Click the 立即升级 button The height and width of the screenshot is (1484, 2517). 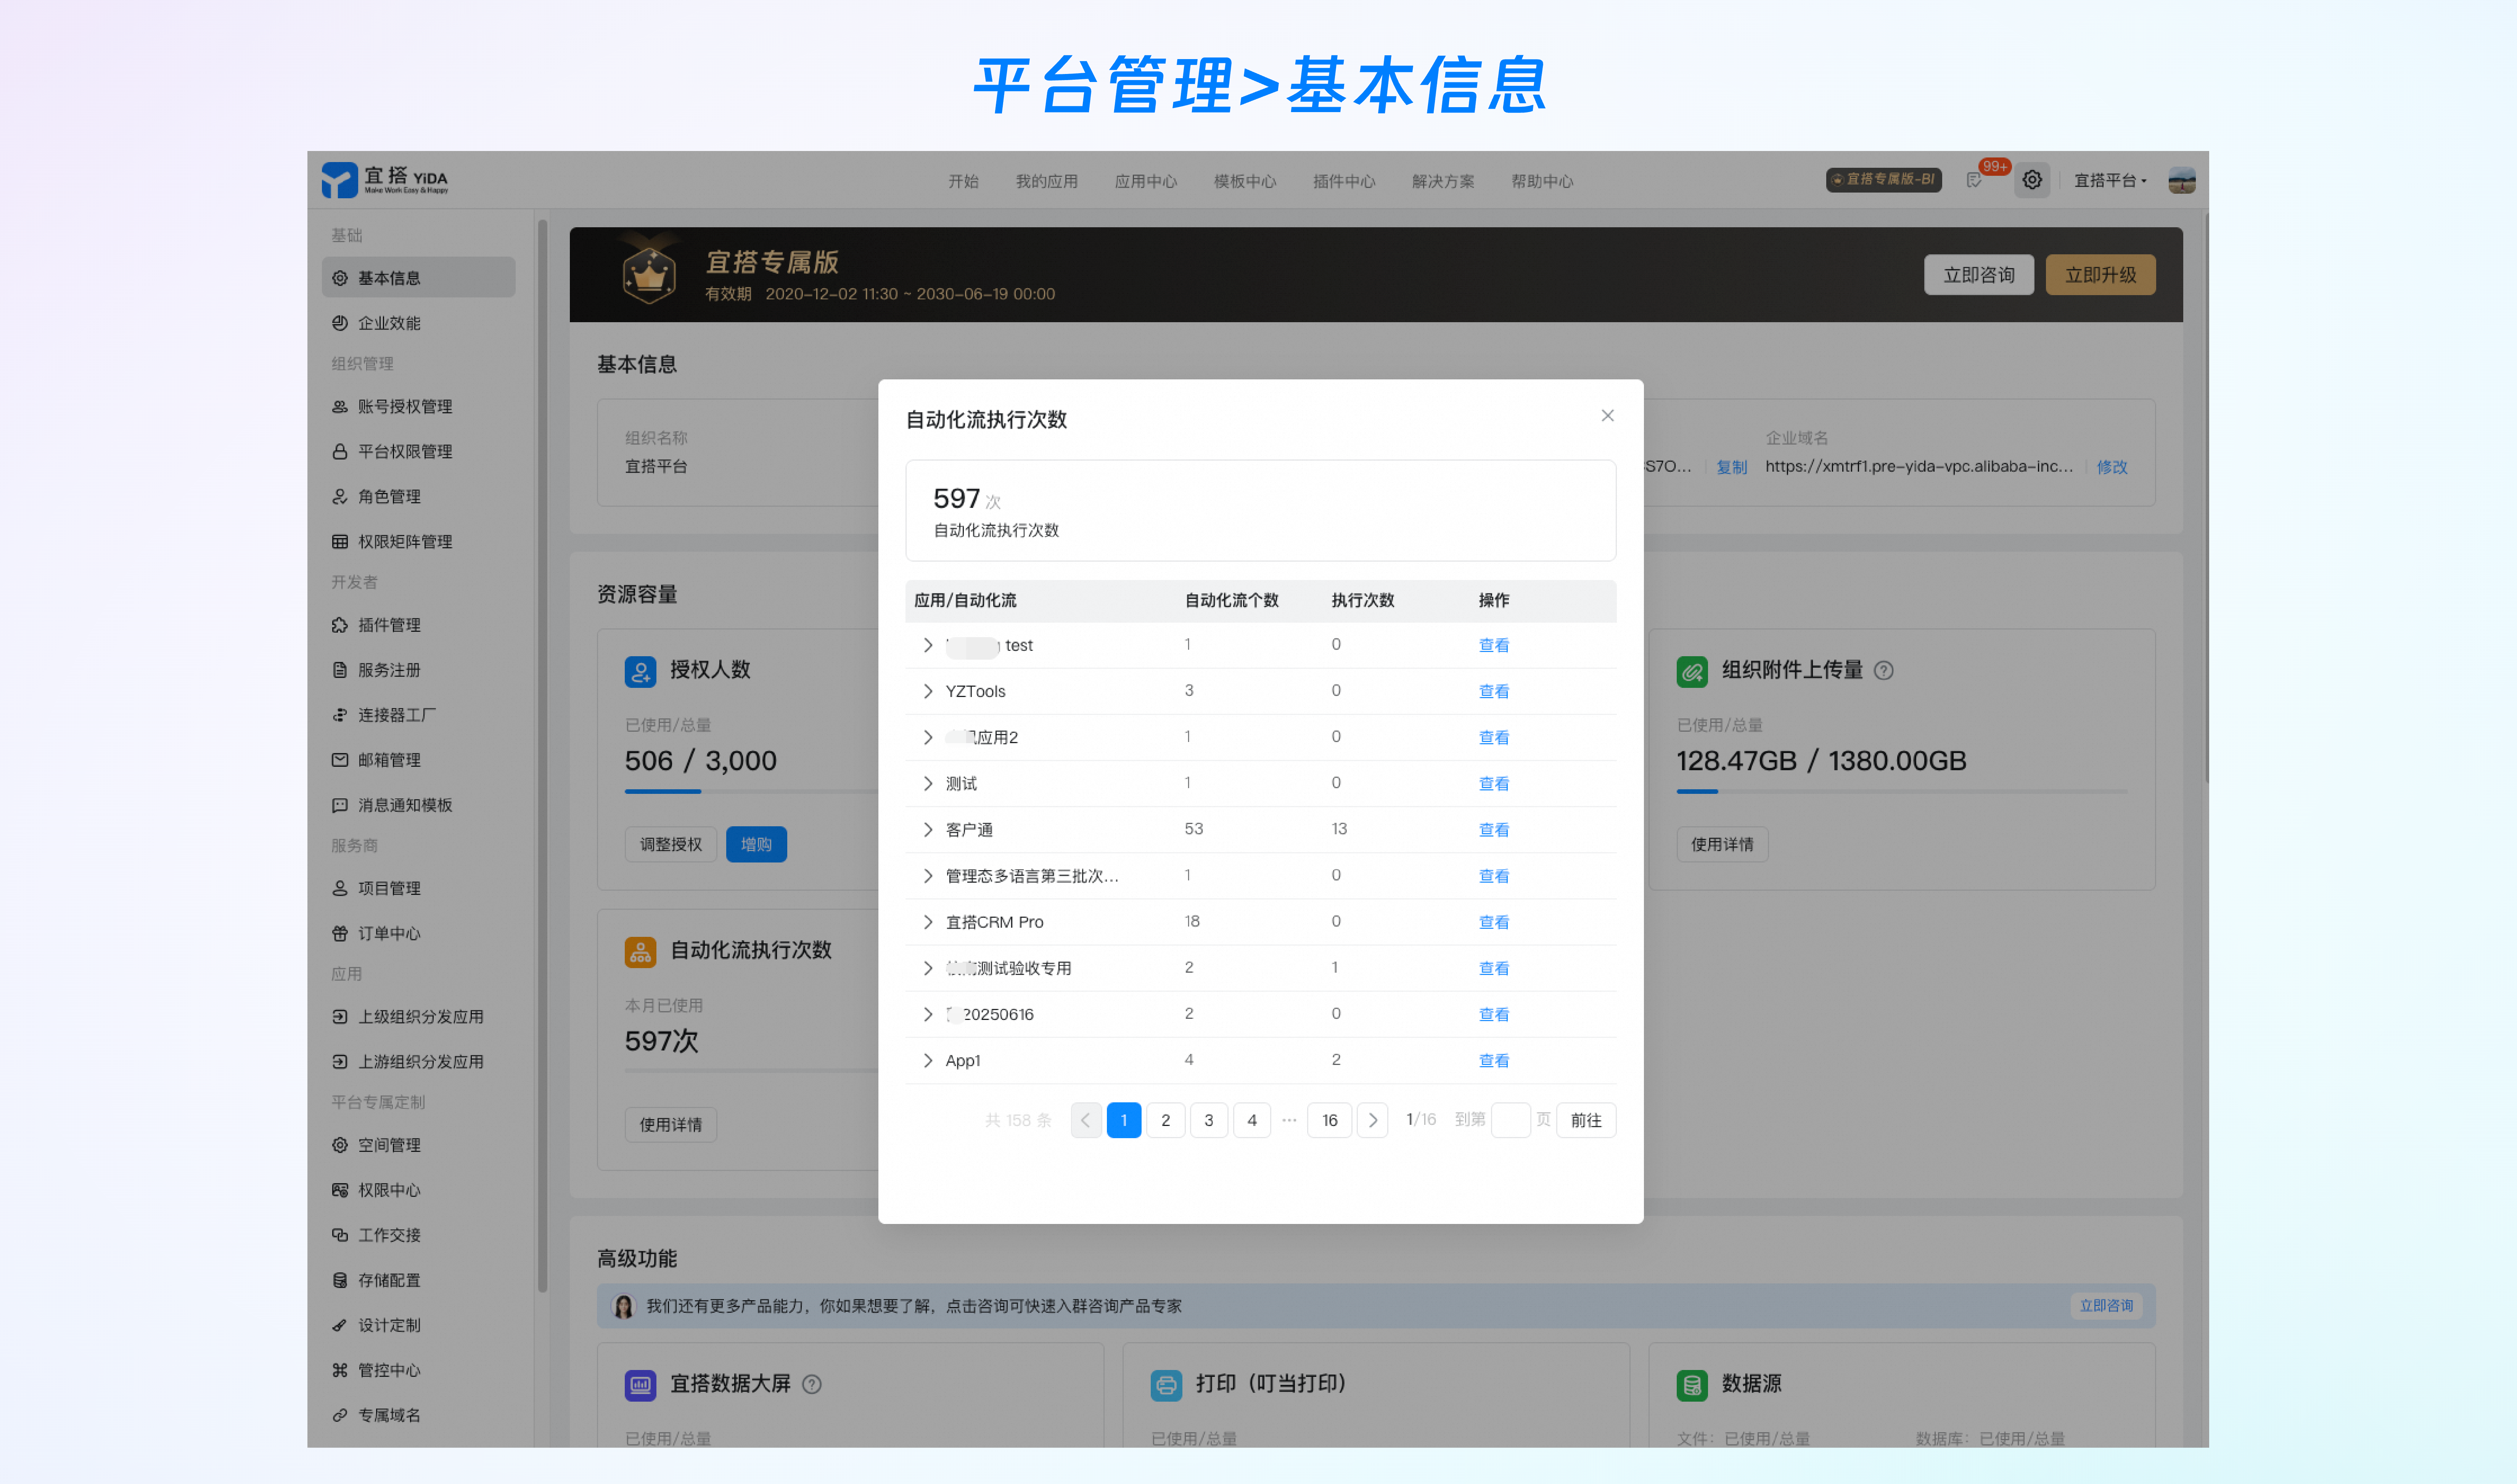(x=2100, y=275)
